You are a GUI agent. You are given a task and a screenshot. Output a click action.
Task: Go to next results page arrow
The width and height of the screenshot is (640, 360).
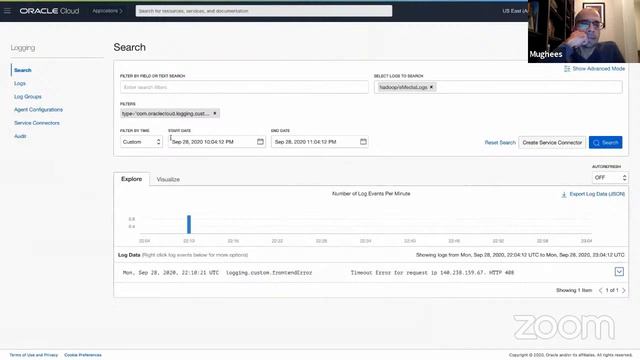pos(624,291)
